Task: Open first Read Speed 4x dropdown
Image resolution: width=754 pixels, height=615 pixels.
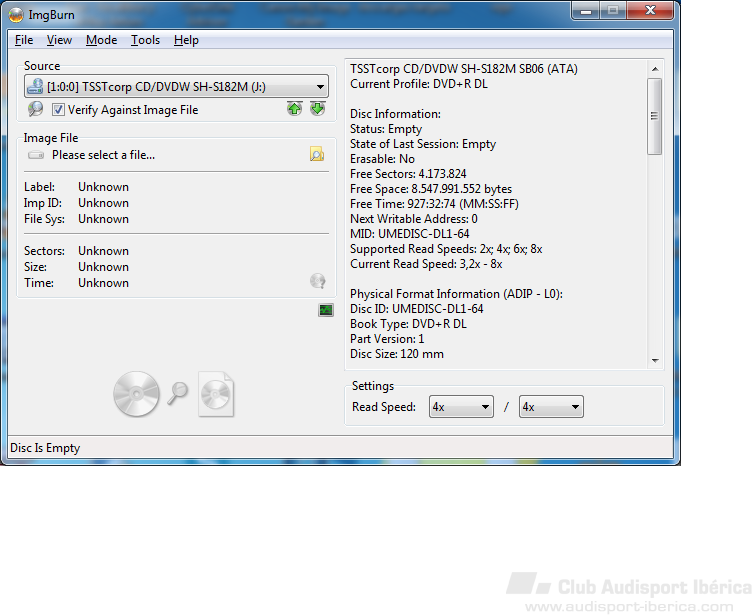Action: click(461, 407)
